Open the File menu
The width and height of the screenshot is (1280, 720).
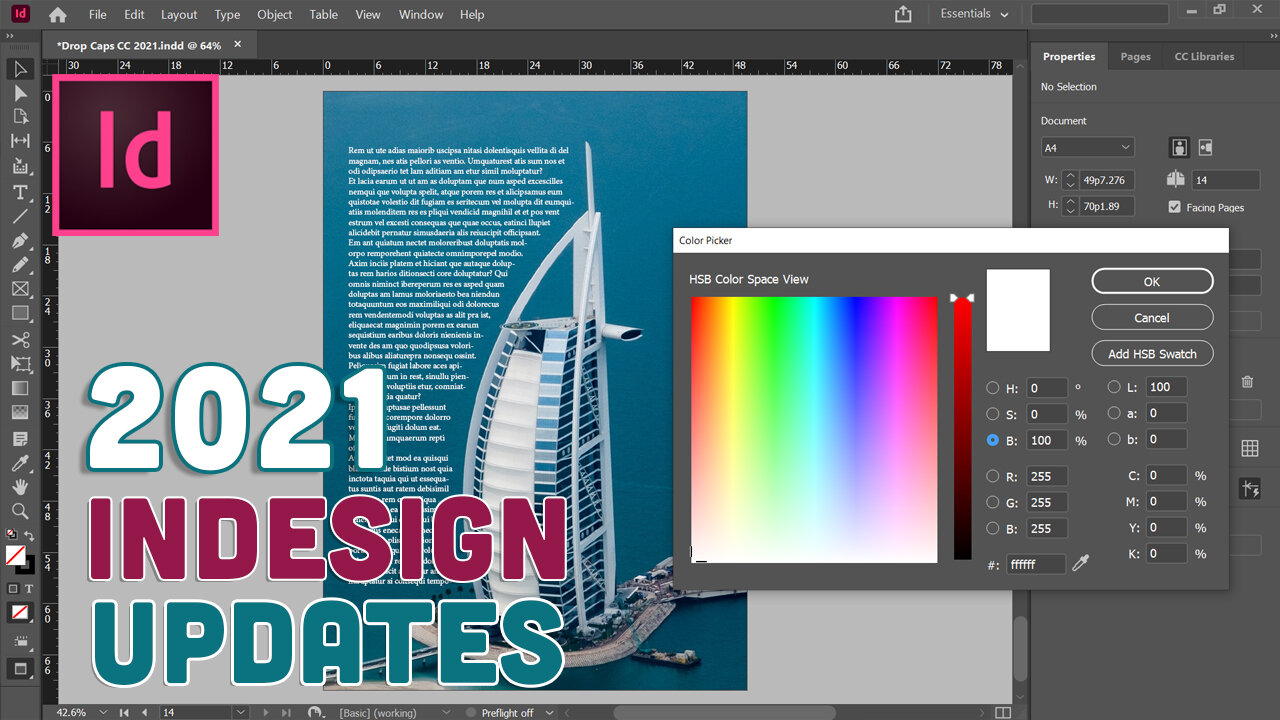[x=97, y=15]
